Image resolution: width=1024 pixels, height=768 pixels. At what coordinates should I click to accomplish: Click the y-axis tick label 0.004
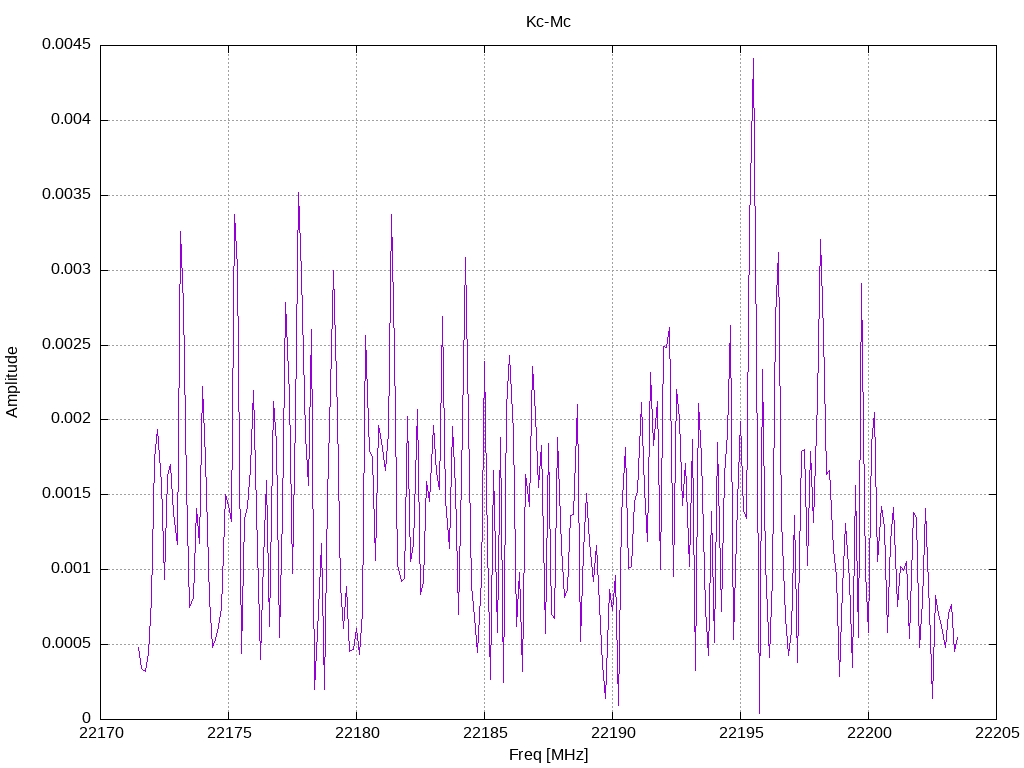pyautogui.click(x=71, y=120)
